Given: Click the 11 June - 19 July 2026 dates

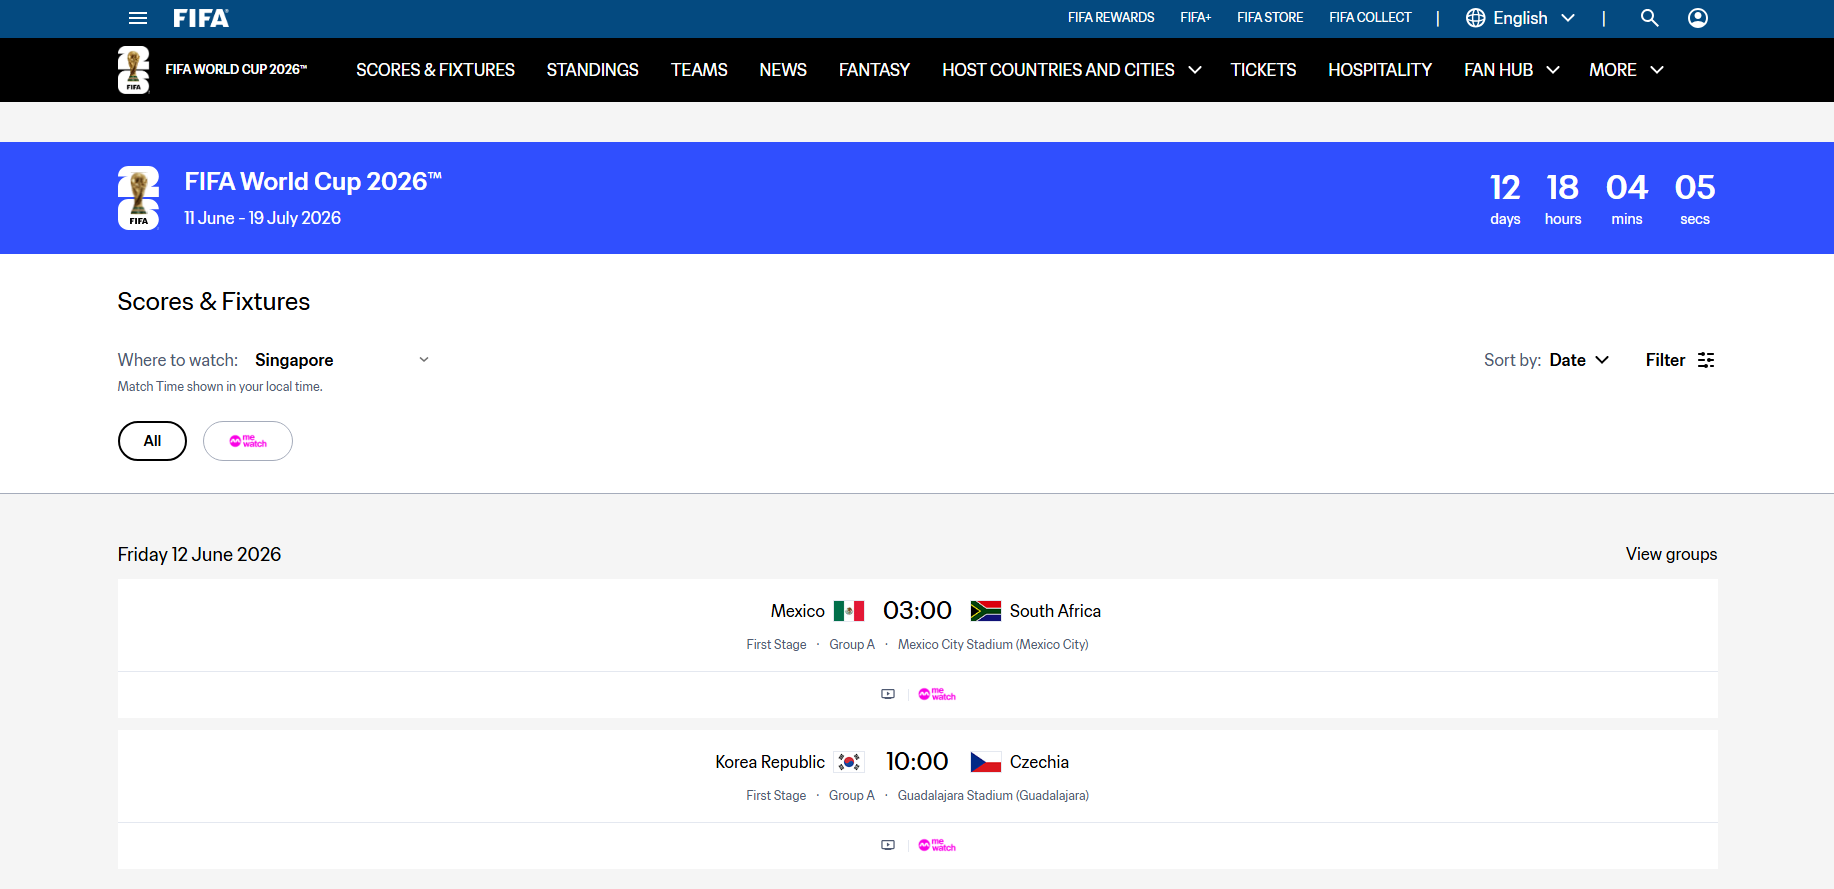Looking at the screenshot, I should [263, 218].
